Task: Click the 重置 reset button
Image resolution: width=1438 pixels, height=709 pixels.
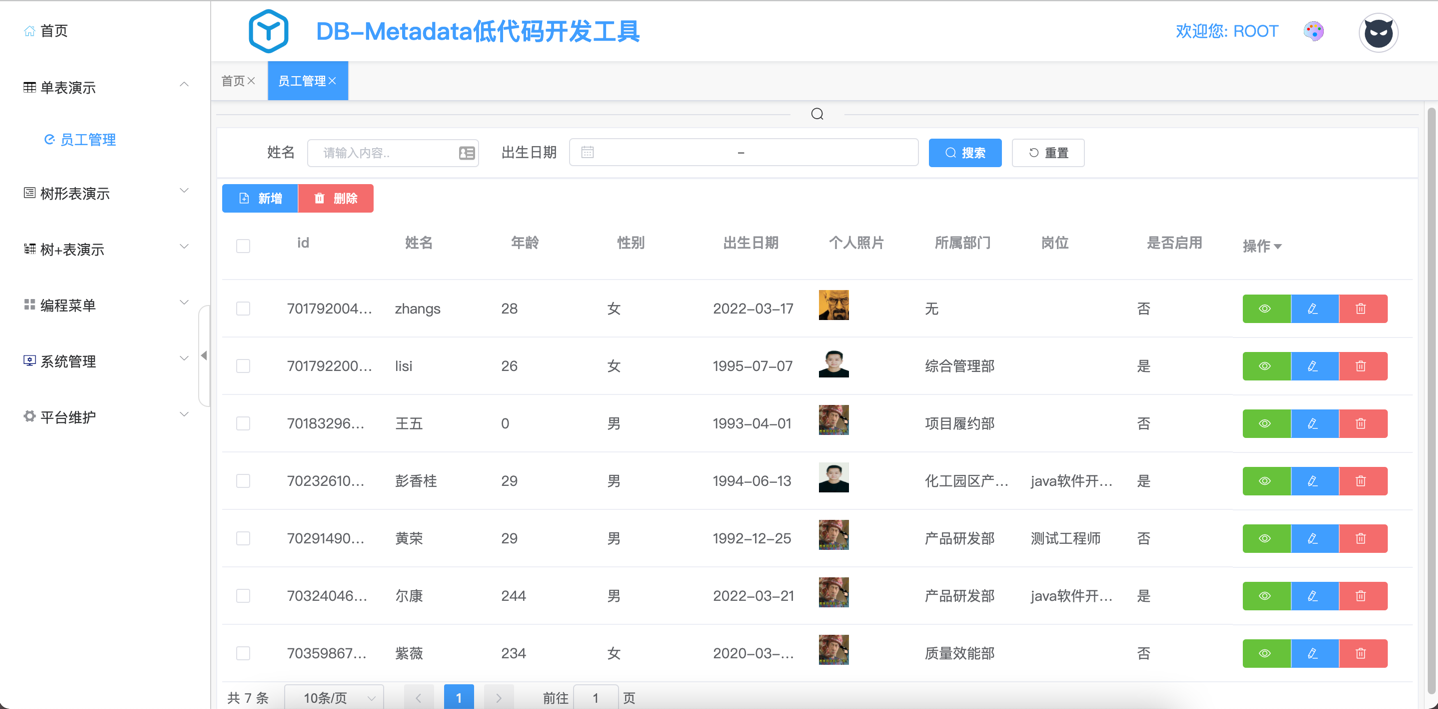Action: pos(1048,153)
